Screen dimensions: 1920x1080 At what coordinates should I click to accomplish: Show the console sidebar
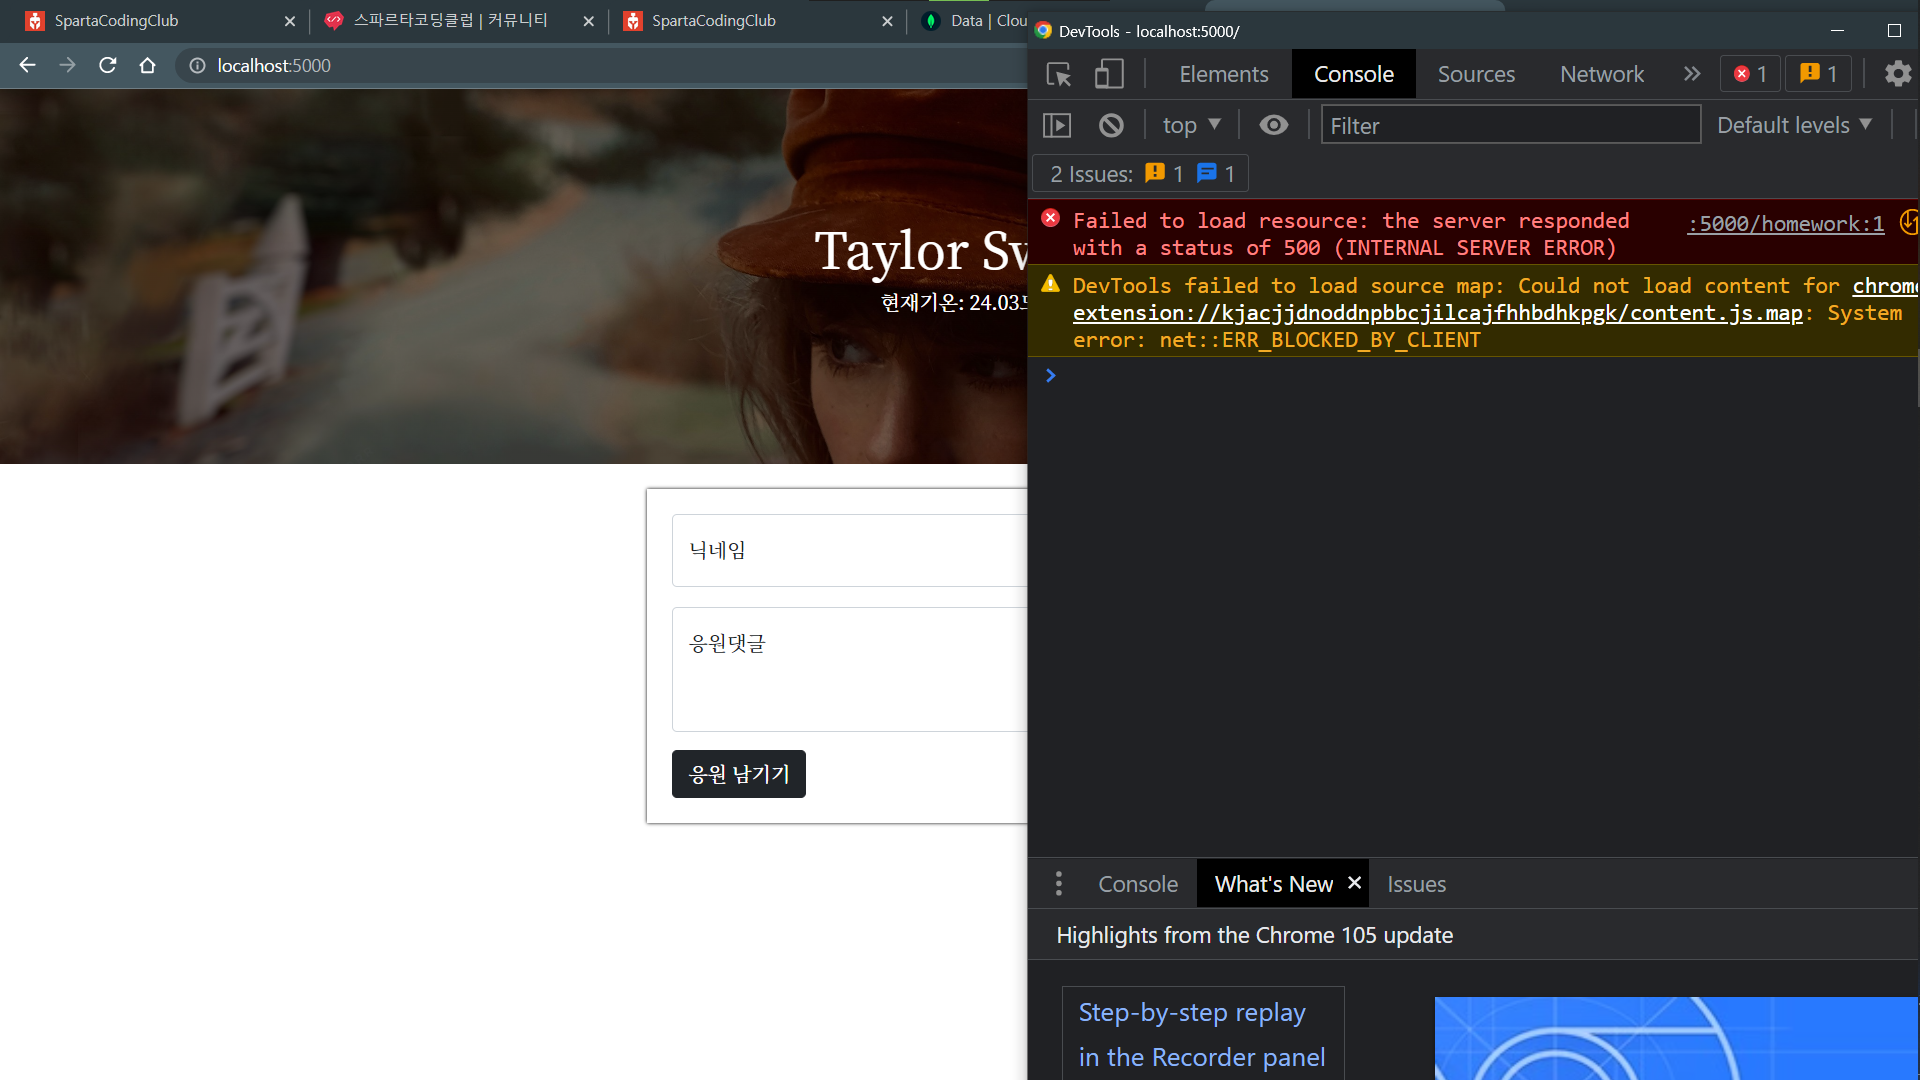pos(1057,125)
